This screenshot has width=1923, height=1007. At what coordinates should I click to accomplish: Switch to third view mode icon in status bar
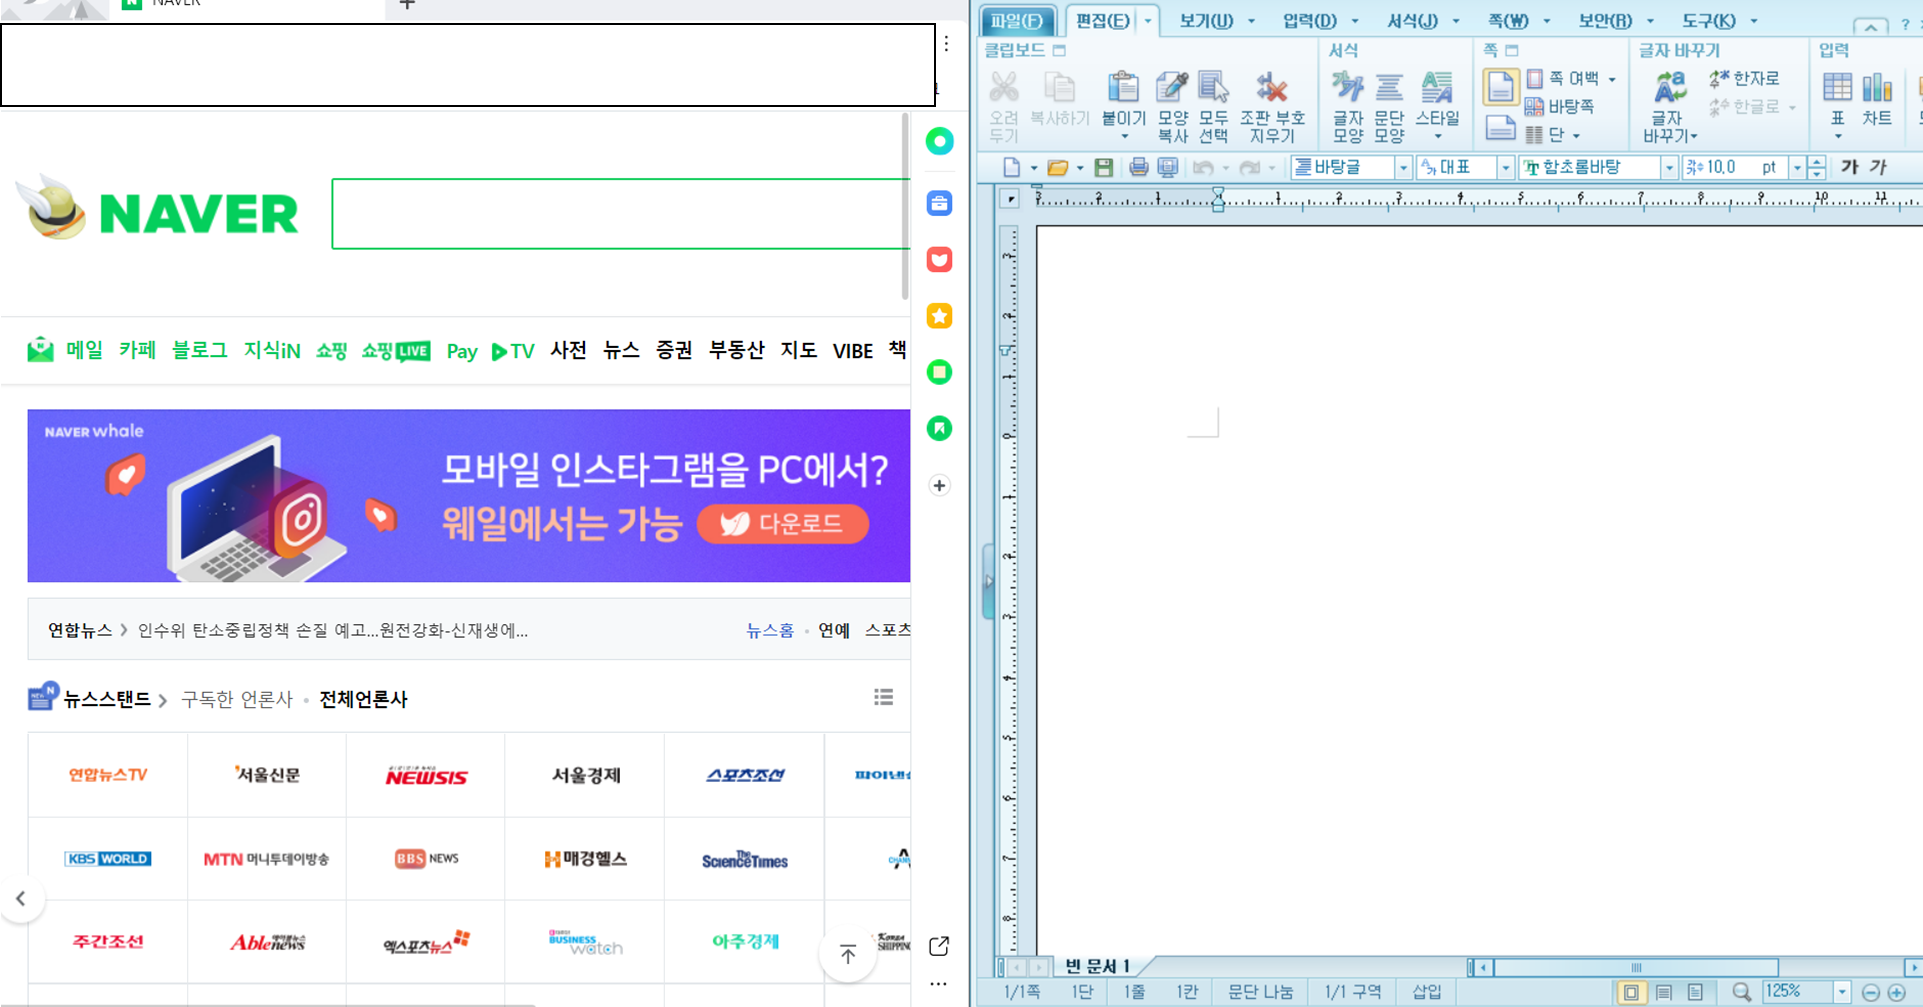click(x=1695, y=992)
